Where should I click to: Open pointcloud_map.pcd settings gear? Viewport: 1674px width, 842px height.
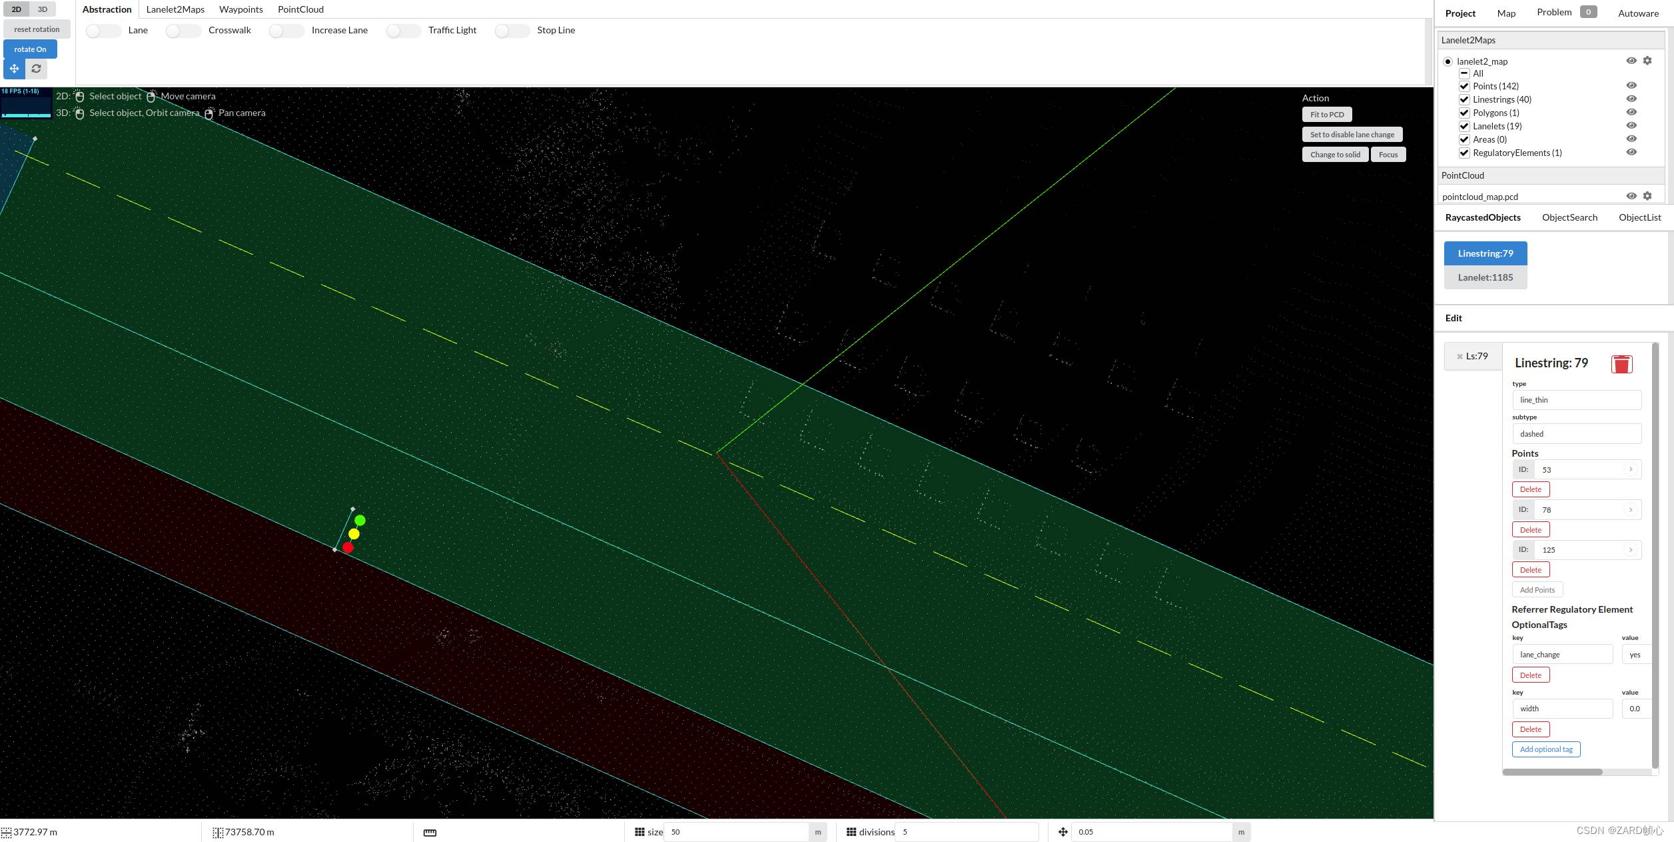point(1647,196)
